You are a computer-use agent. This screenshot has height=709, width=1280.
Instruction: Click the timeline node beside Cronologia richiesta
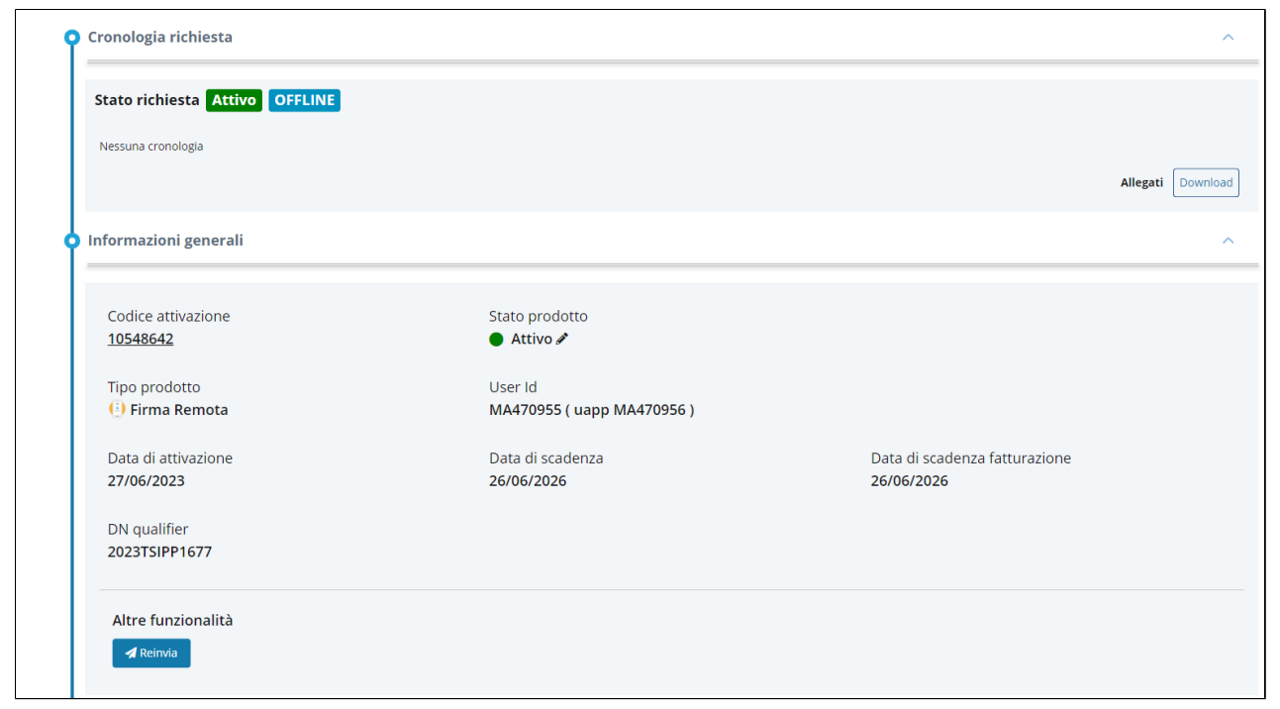71,37
